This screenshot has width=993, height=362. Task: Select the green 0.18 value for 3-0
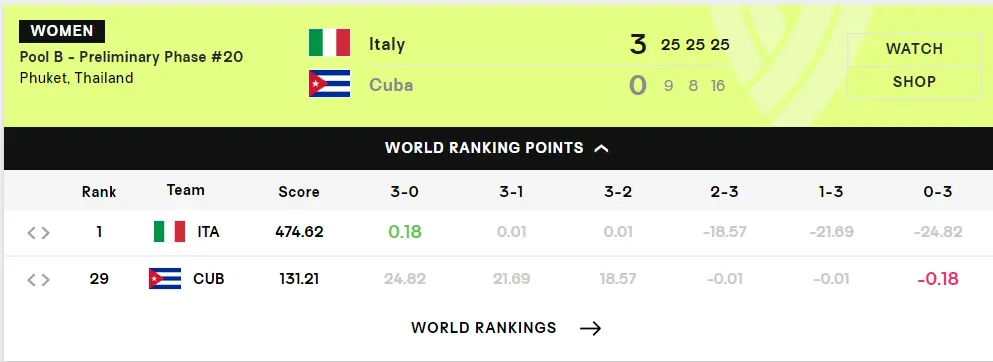[x=405, y=232]
